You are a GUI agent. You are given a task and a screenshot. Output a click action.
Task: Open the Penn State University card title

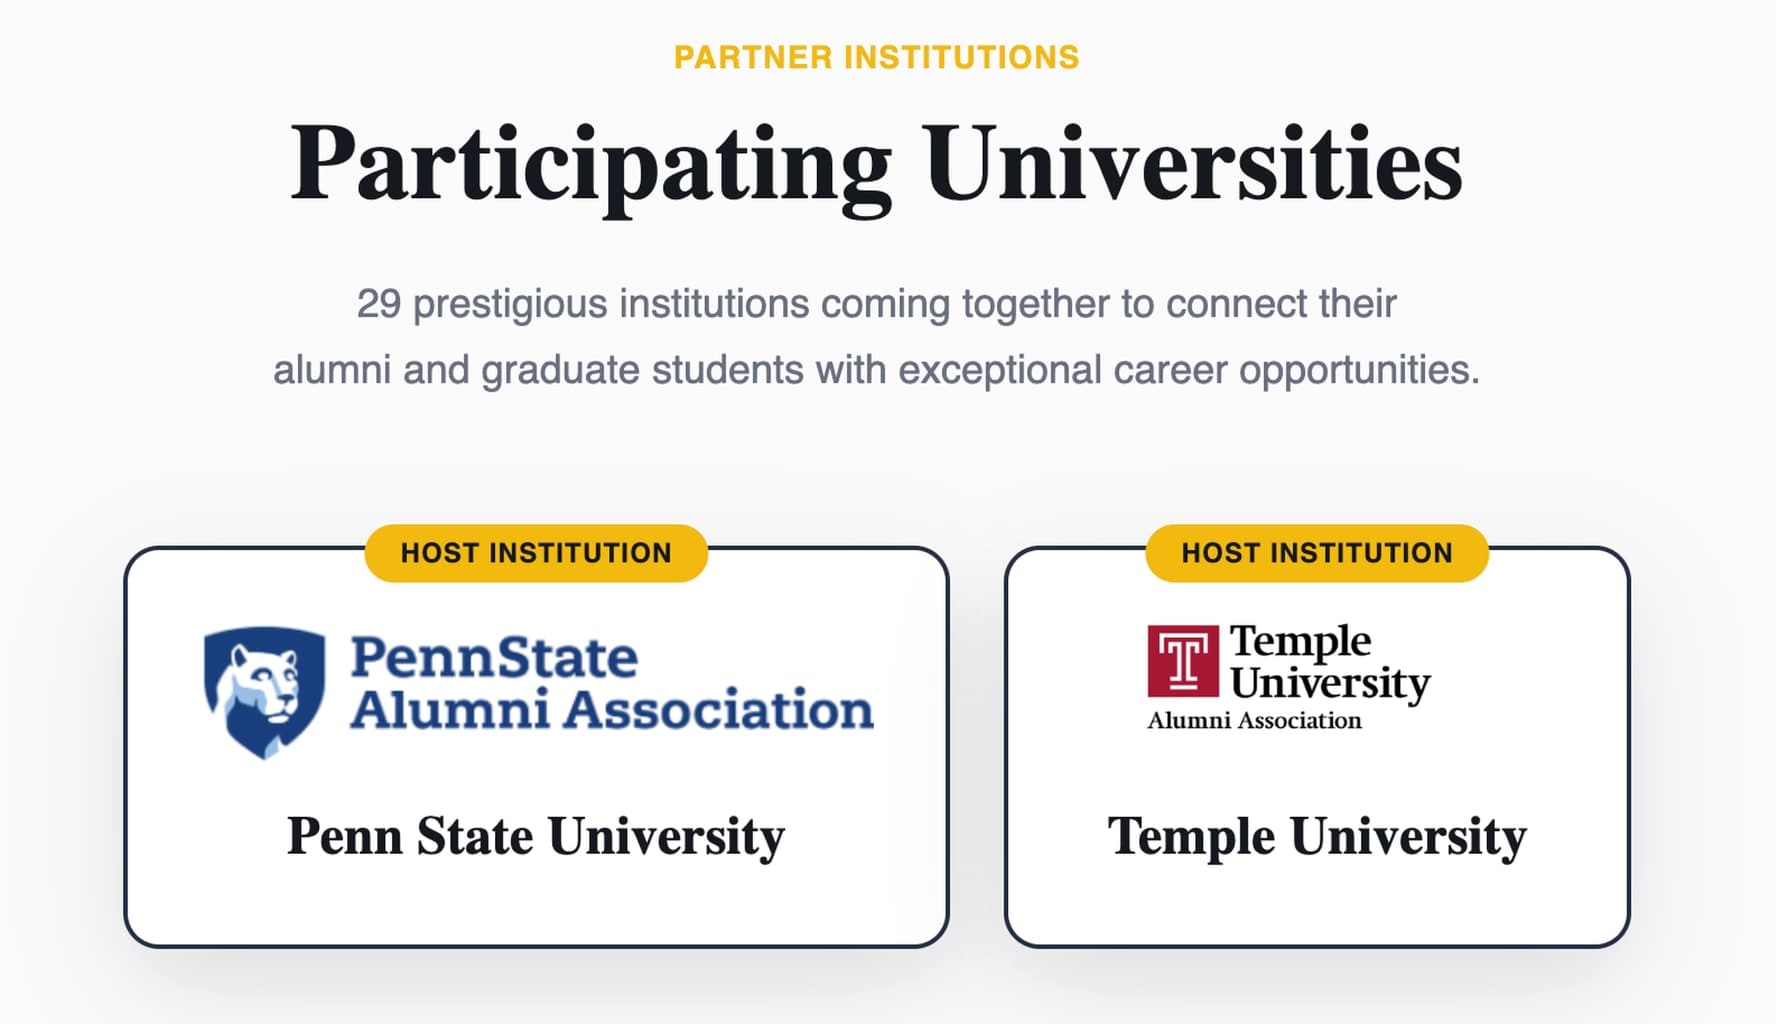click(x=535, y=836)
